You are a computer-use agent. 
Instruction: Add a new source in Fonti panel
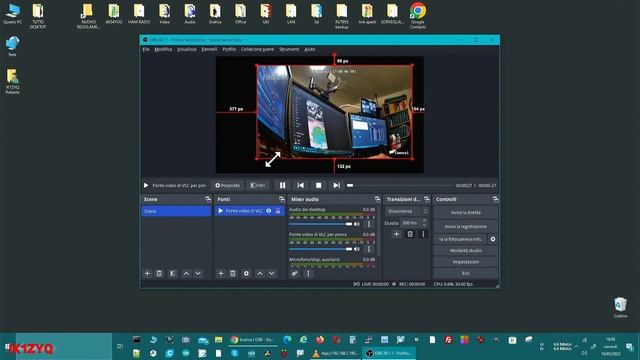point(221,273)
